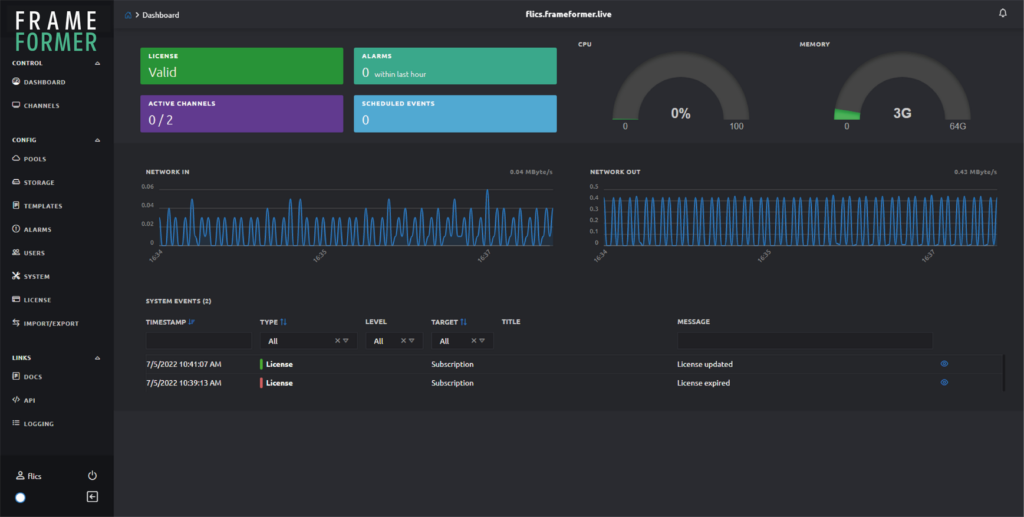Go to Pools configuration
1024x517 pixels.
click(x=29, y=159)
